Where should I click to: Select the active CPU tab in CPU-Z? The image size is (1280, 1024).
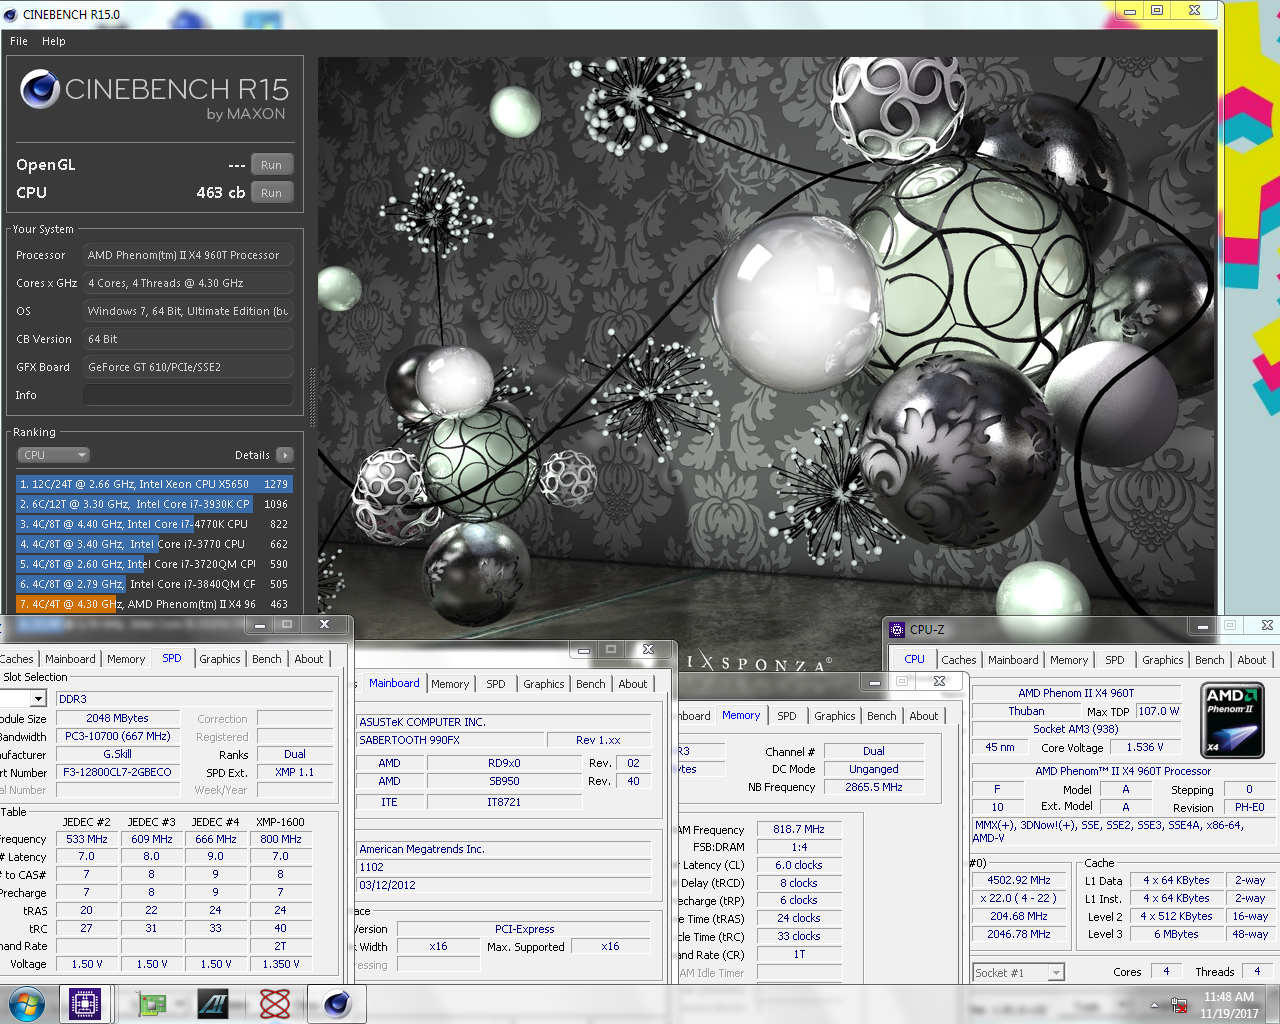click(914, 659)
